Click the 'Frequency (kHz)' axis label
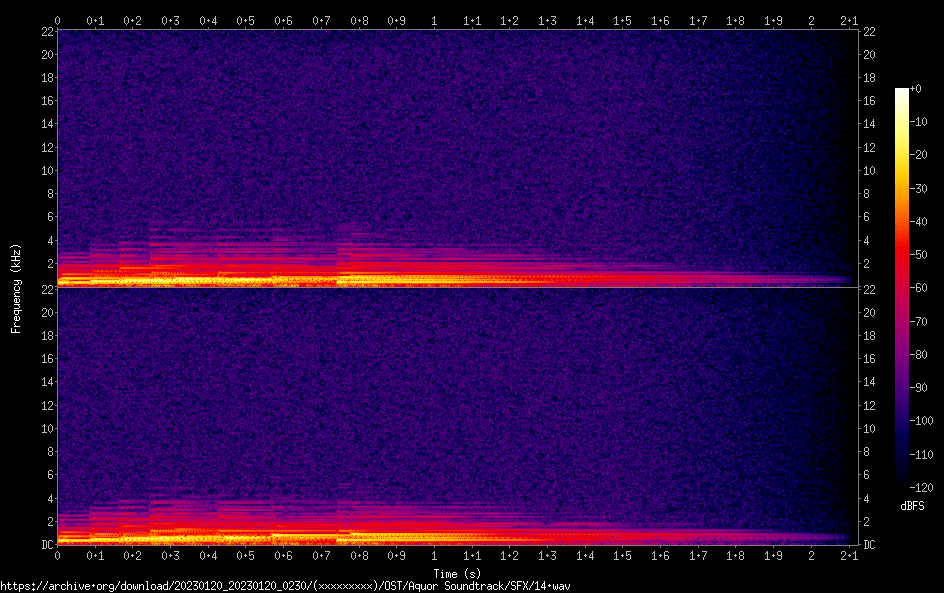Image resolution: width=944 pixels, height=593 pixels. click(x=16, y=288)
